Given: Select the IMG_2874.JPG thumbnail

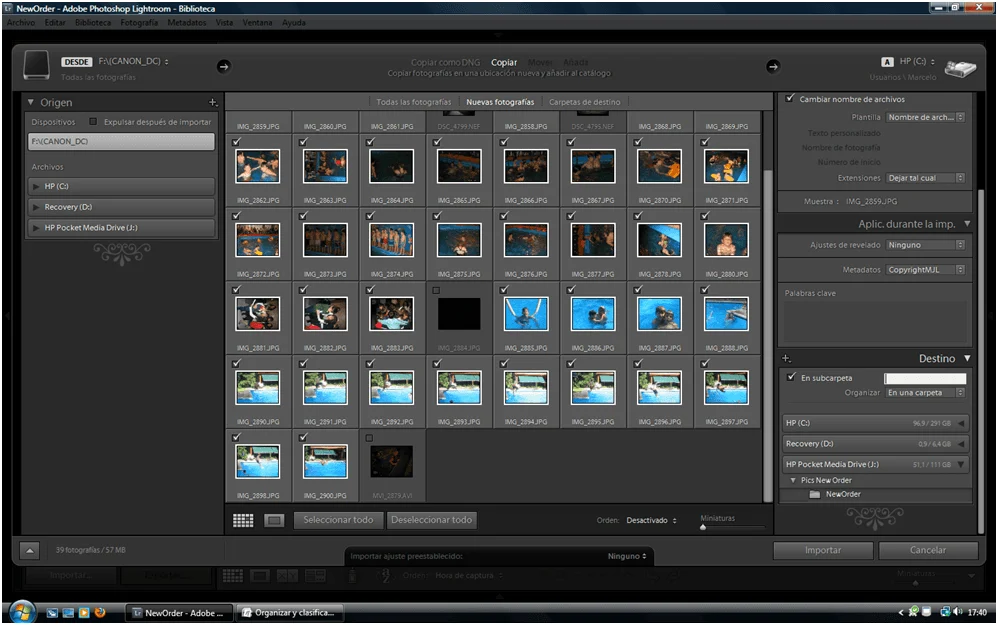Looking at the screenshot, I should pyautogui.click(x=391, y=240).
